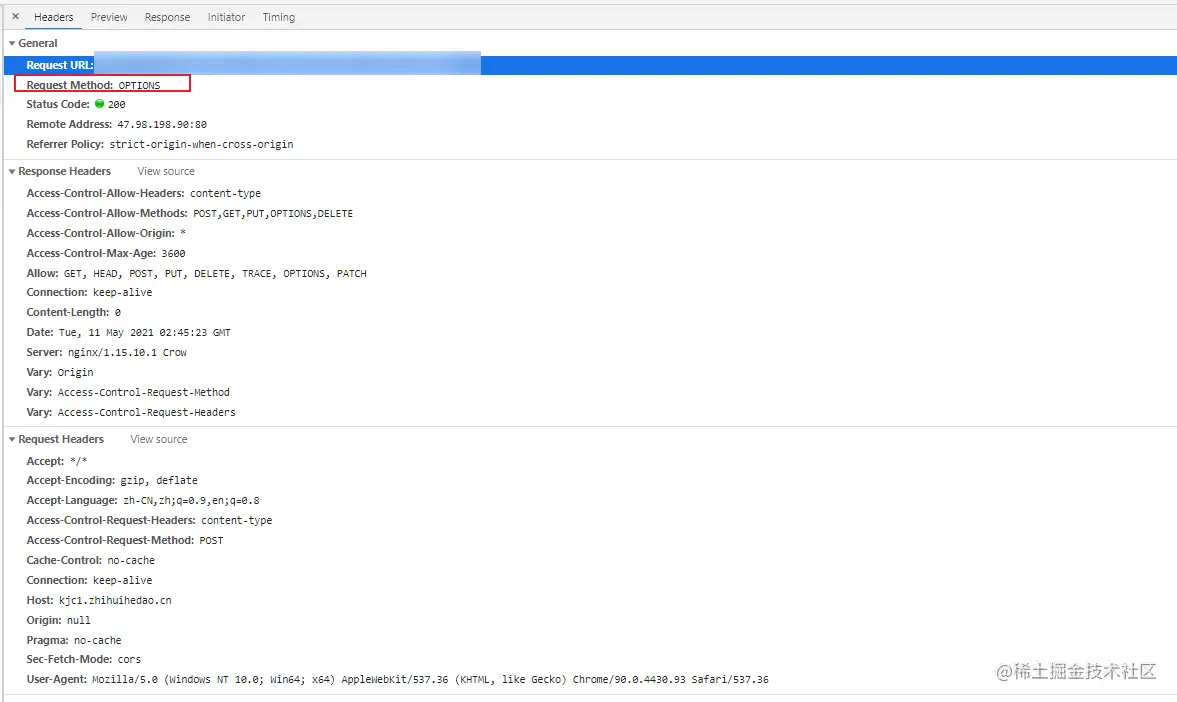Select the Allow methods list row
Viewport: 1177px width, 702px height.
(x=197, y=273)
